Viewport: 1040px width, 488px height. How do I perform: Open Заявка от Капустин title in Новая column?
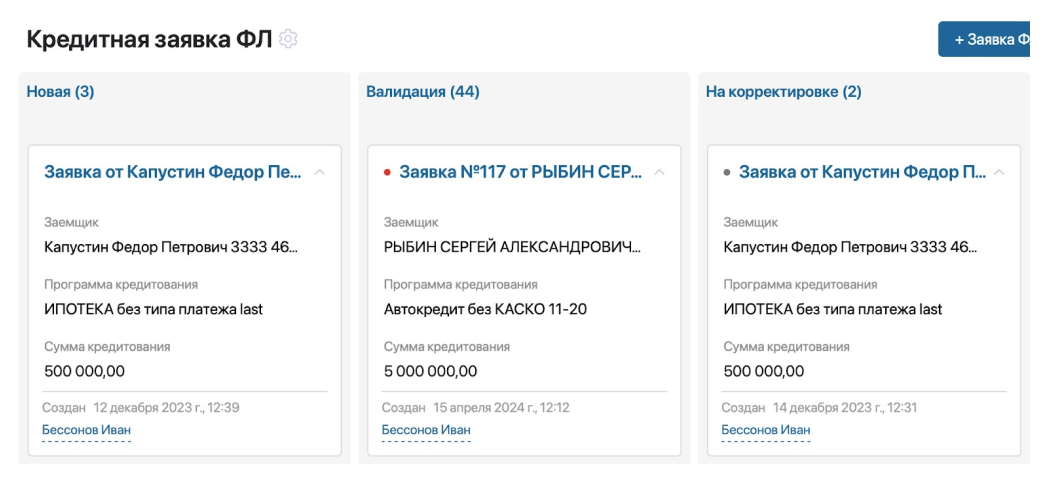point(173,172)
